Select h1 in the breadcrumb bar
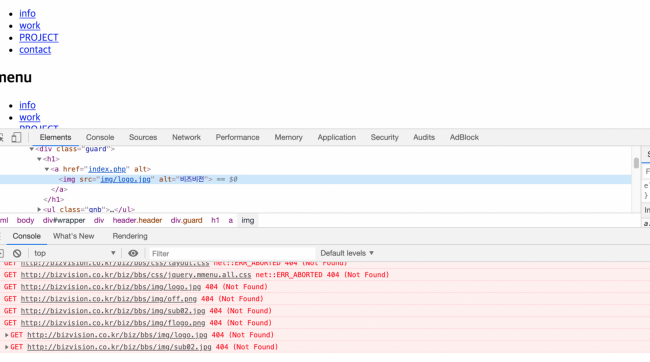The width and height of the screenshot is (650, 362). [215, 221]
